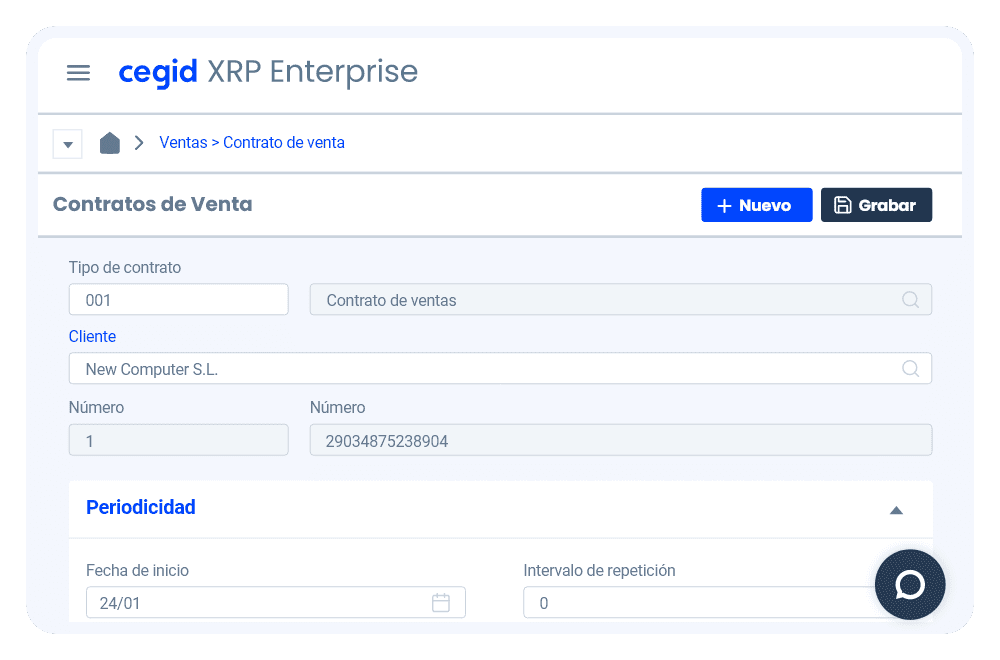Click the search icon in Cliente field
1000x660 pixels.
click(910, 369)
